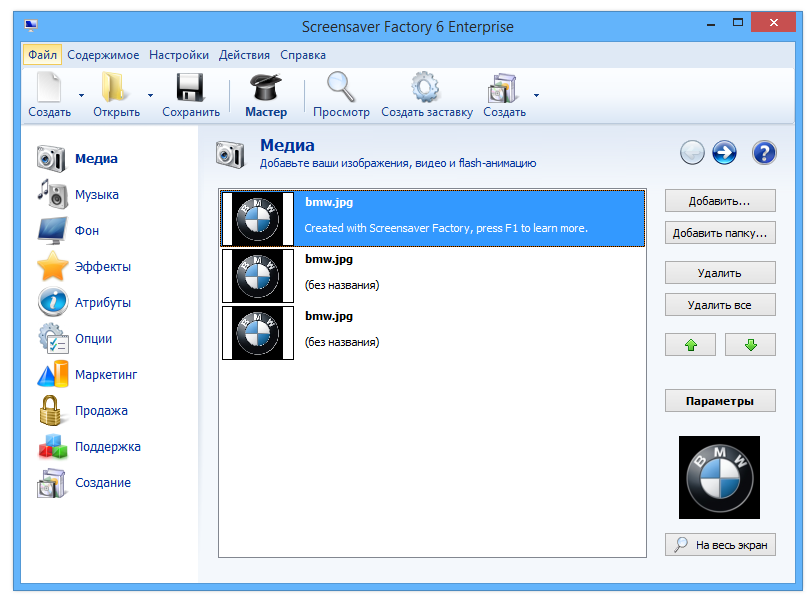Screen dimensions: 812x604
Task: Select the Атрибуты info icon
Action: coord(52,302)
